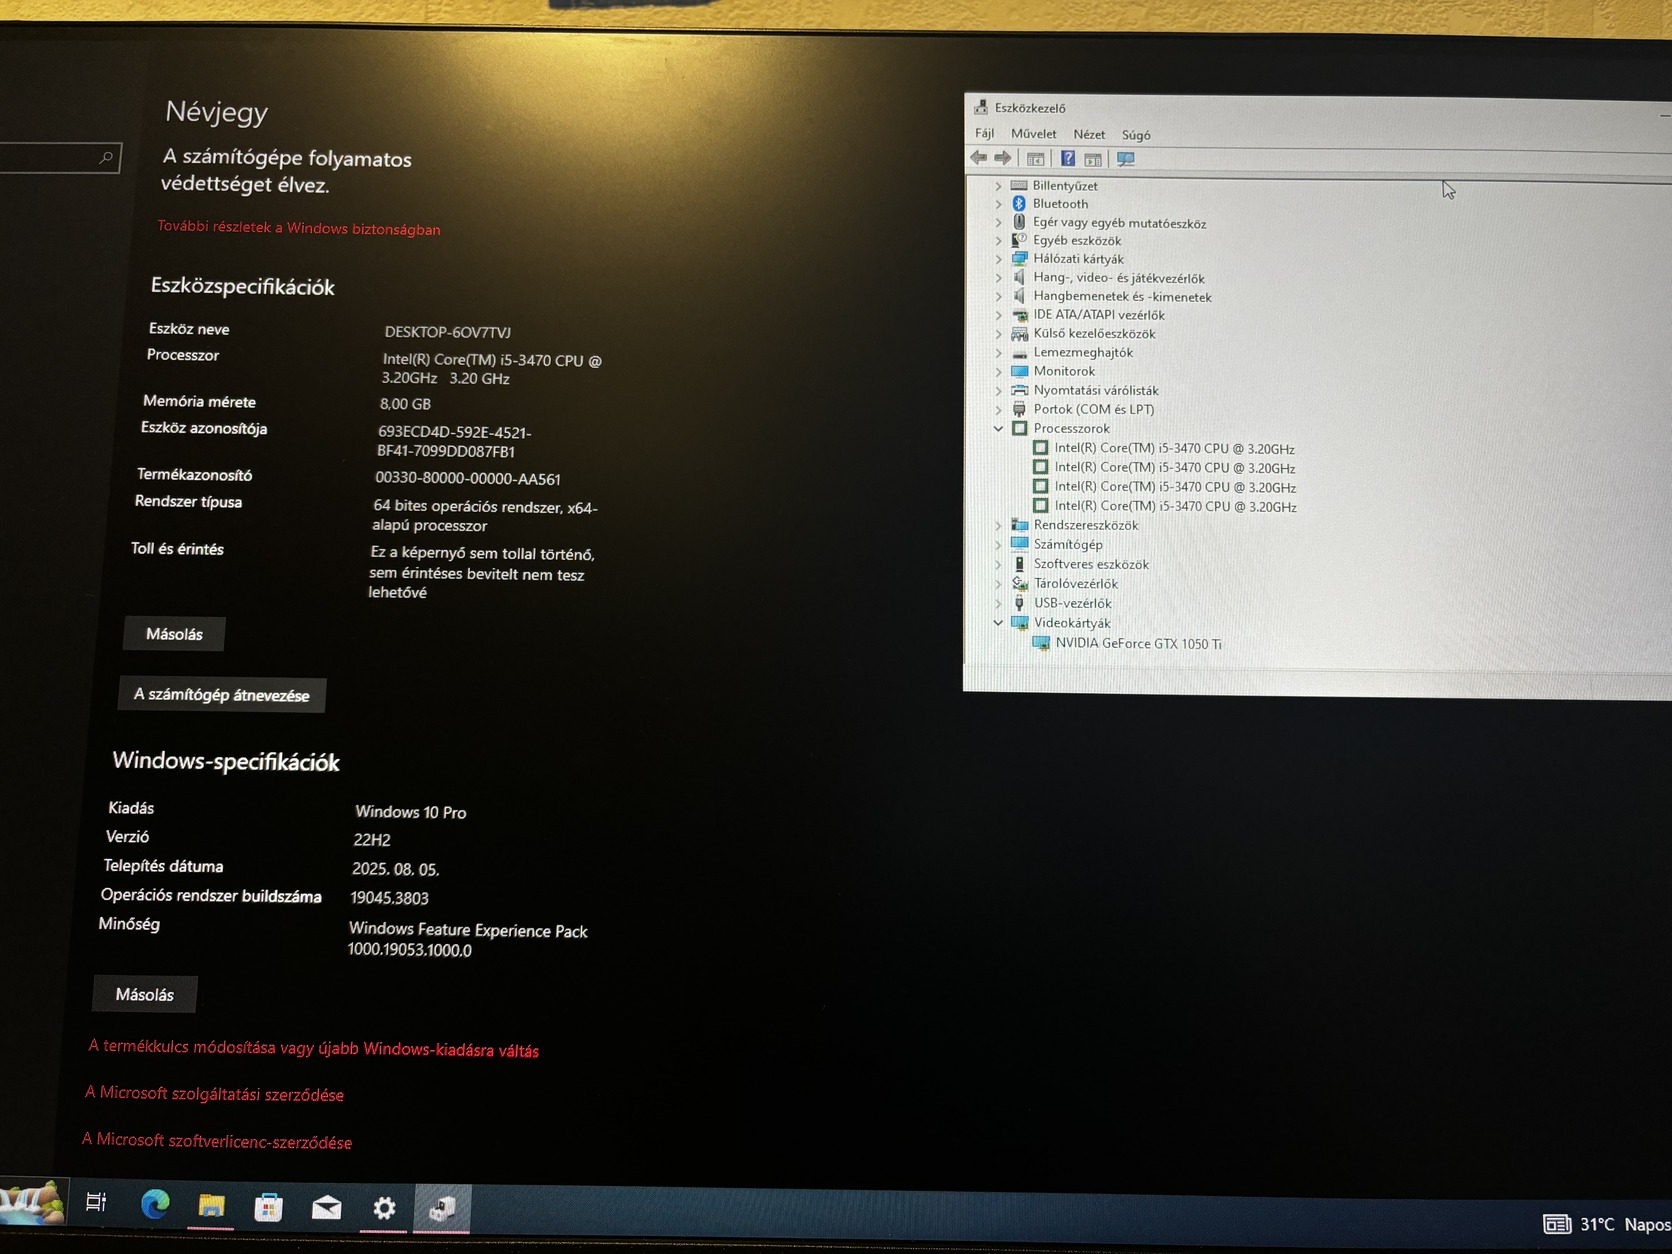1672x1254 pixels.
Task: Click Másolás under Windows-specifikációk
Action: pyautogui.click(x=145, y=994)
